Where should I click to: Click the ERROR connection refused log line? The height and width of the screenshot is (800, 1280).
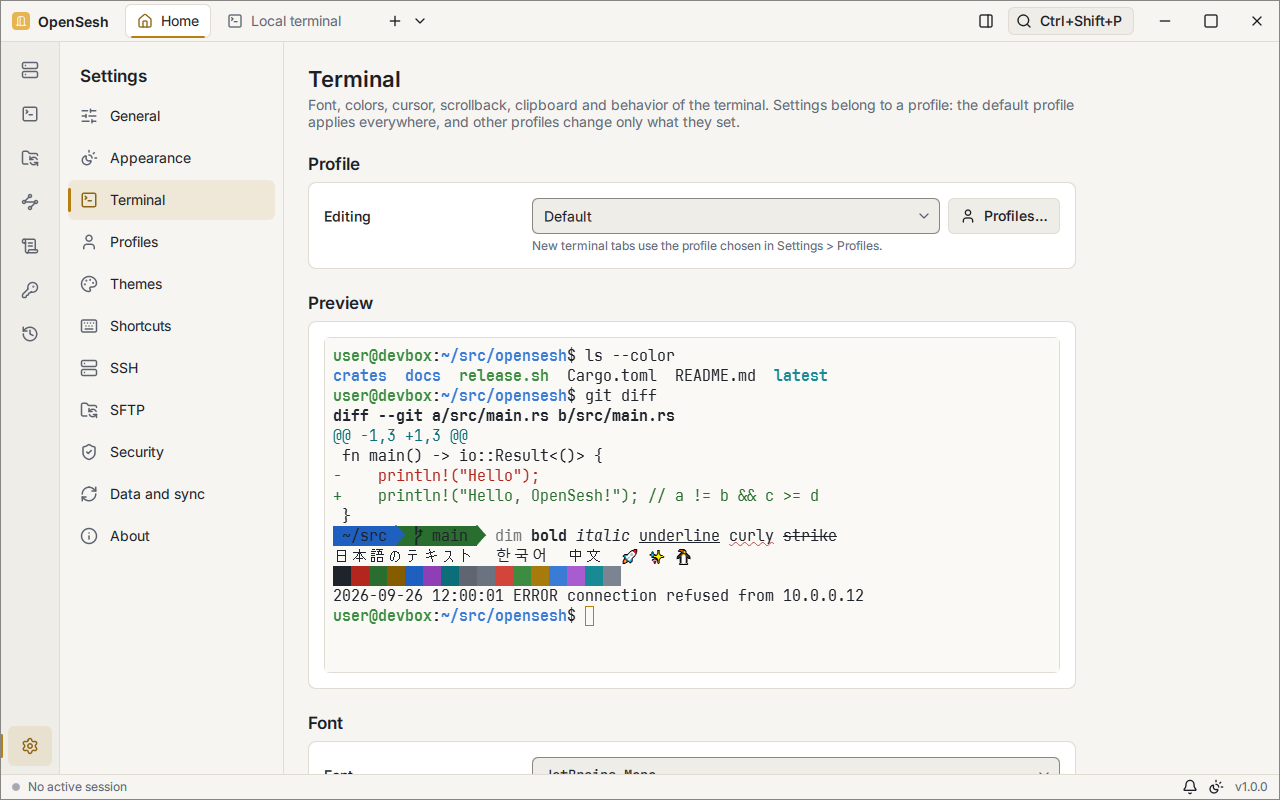click(598, 596)
